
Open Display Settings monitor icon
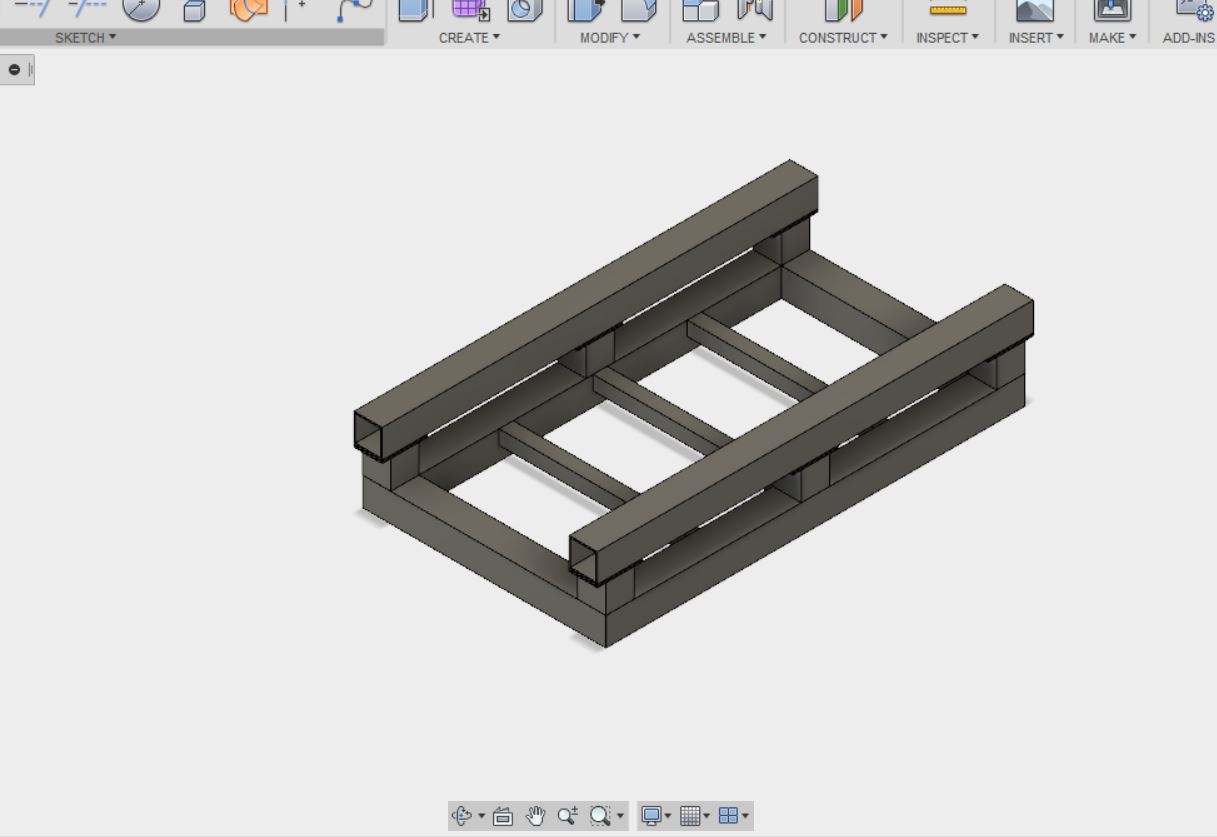651,816
